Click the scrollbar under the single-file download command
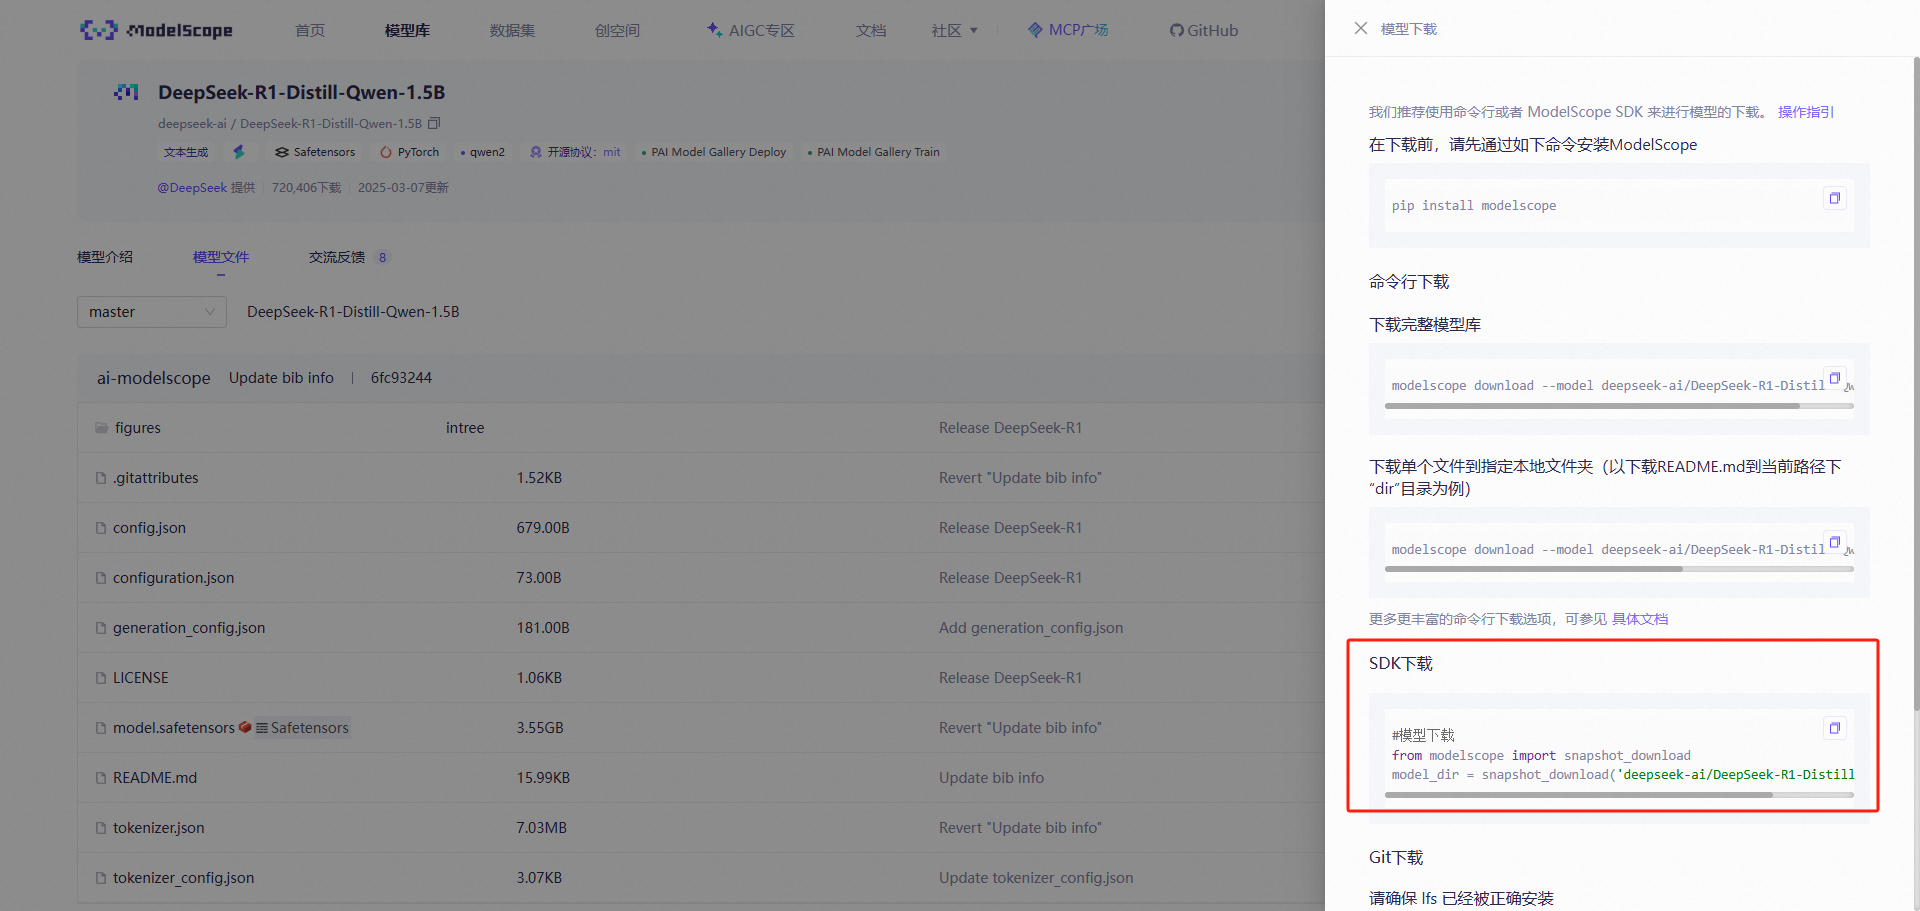 tap(1533, 569)
